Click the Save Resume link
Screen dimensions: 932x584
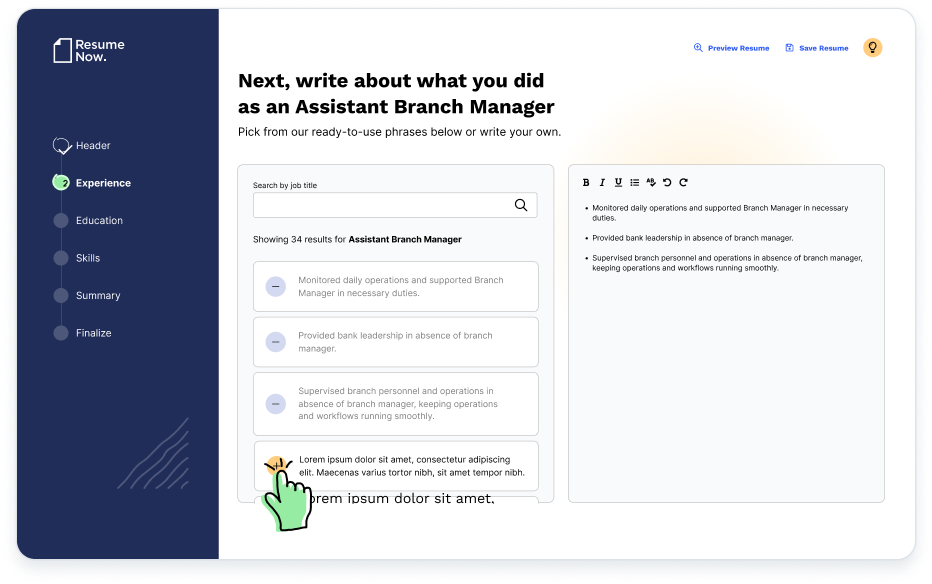(x=817, y=48)
